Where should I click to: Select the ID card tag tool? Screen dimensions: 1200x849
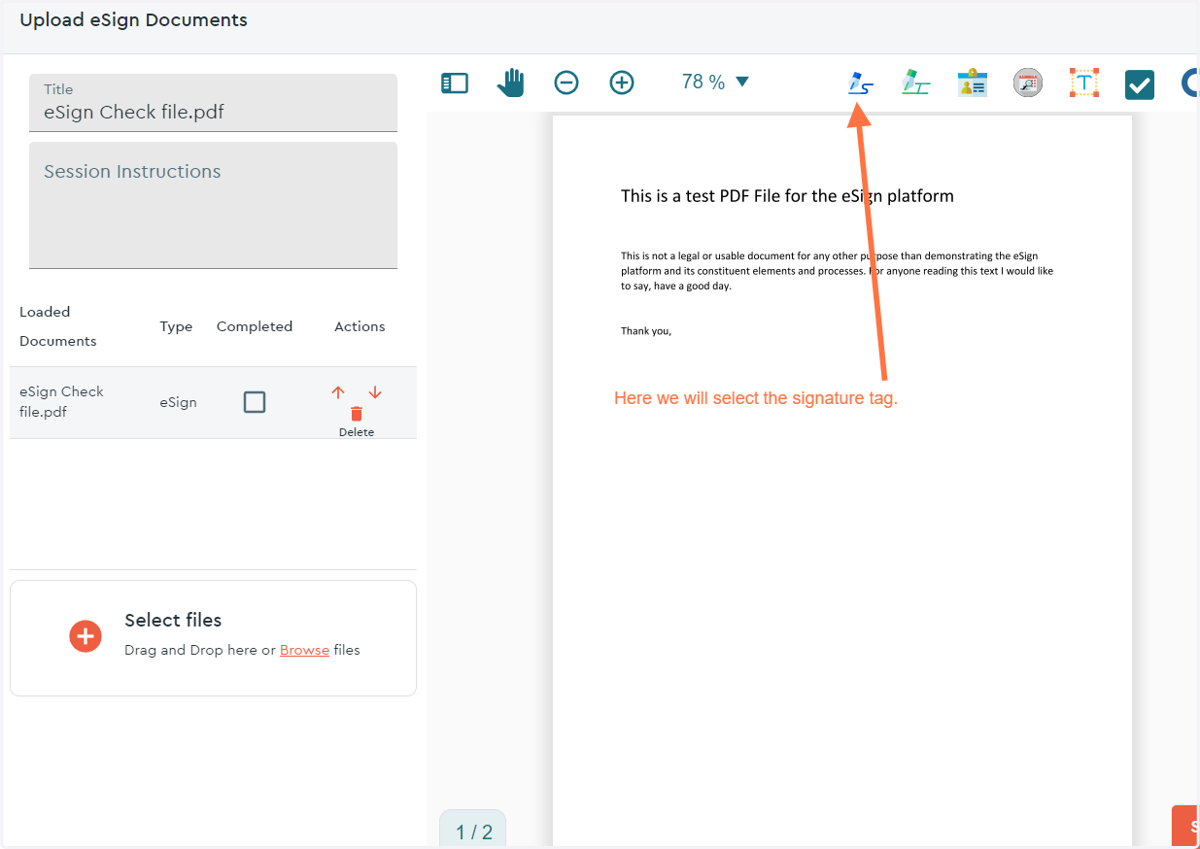[x=972, y=83]
